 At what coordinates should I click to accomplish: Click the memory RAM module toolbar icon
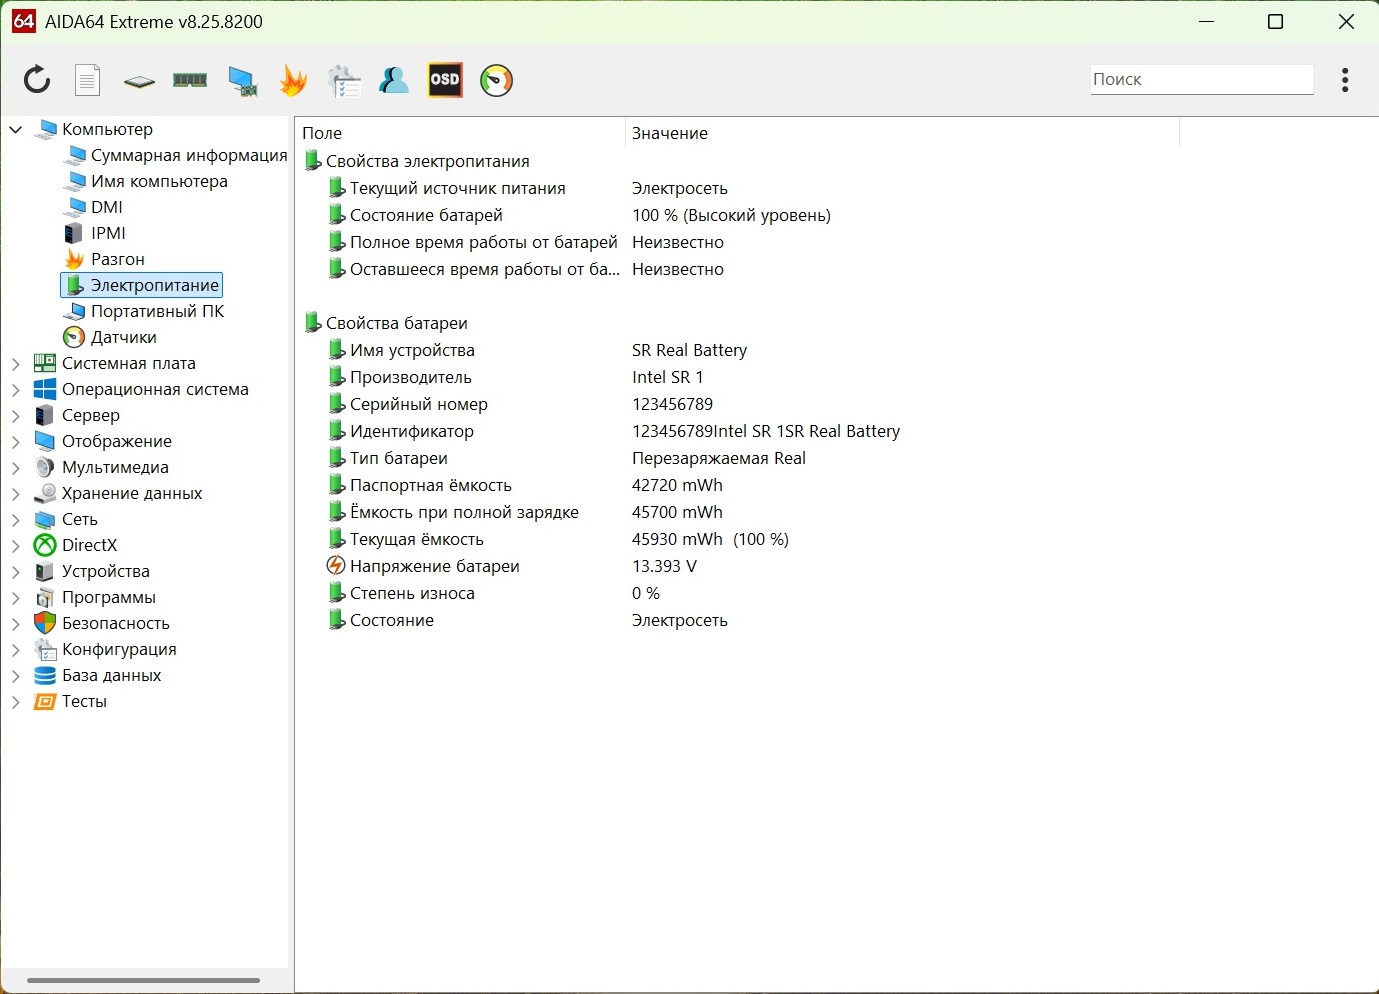click(190, 80)
